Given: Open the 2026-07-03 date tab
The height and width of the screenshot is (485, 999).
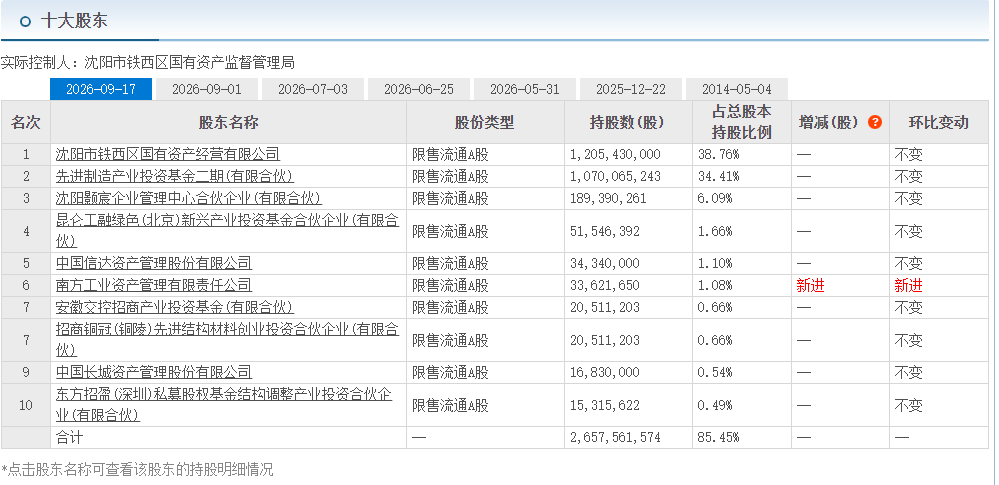Looking at the screenshot, I should click(313, 89).
